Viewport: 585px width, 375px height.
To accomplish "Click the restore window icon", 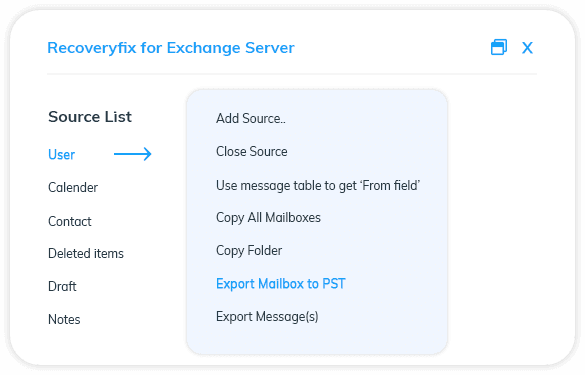I will point(498,47).
